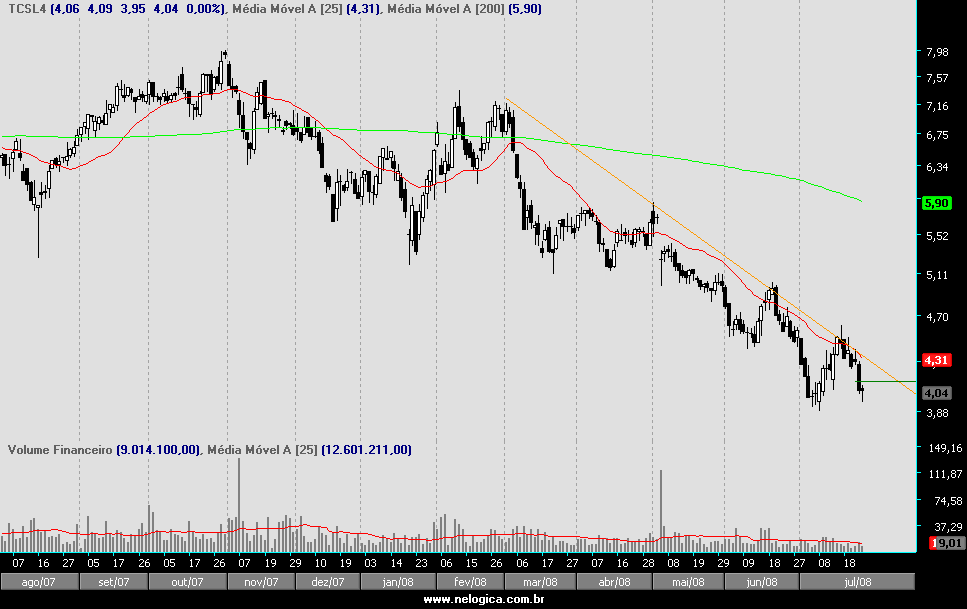Choose the dez/07 month segment
The image size is (967, 609).
(328, 582)
